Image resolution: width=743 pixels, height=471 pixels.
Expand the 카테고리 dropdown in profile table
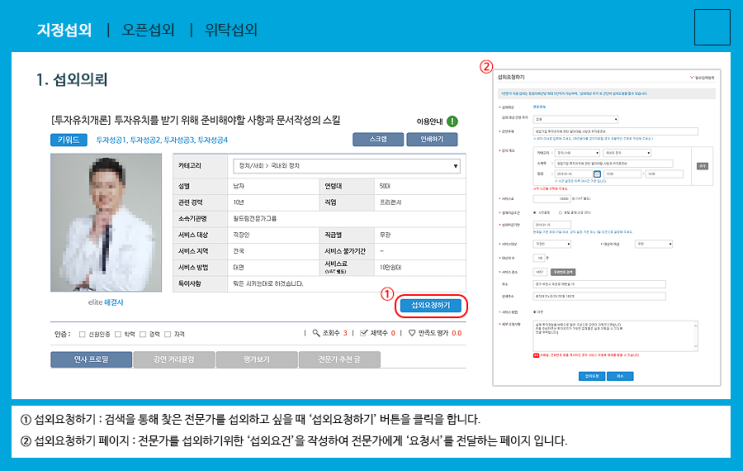coord(346,166)
